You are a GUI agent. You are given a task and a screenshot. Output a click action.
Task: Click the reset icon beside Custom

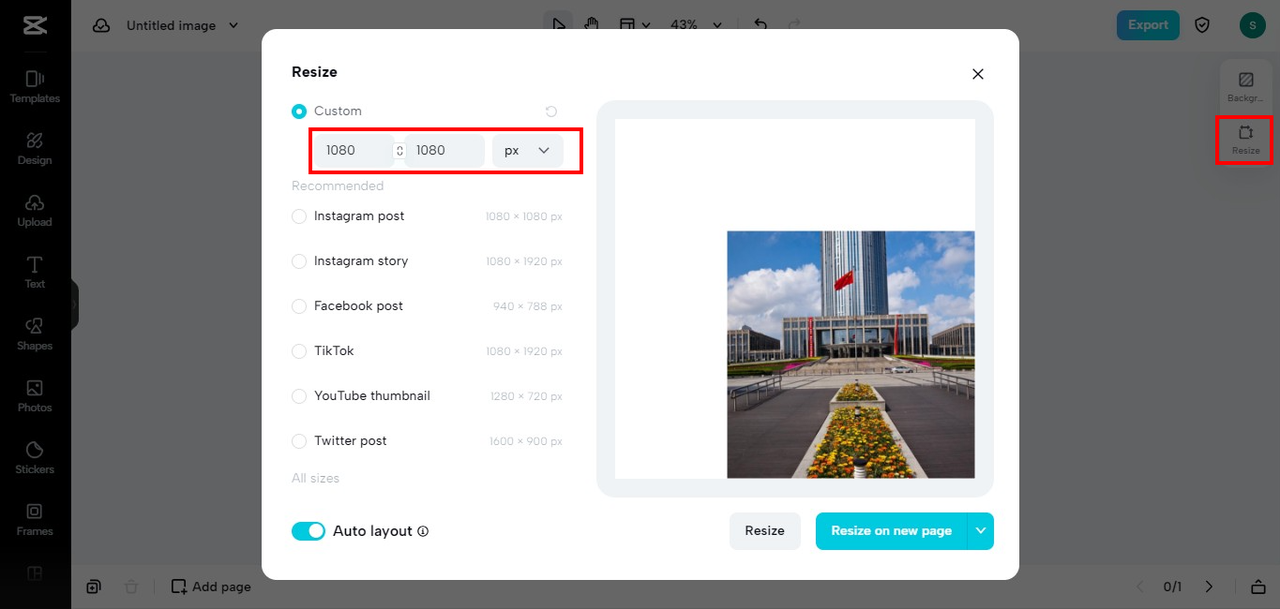[x=551, y=111]
